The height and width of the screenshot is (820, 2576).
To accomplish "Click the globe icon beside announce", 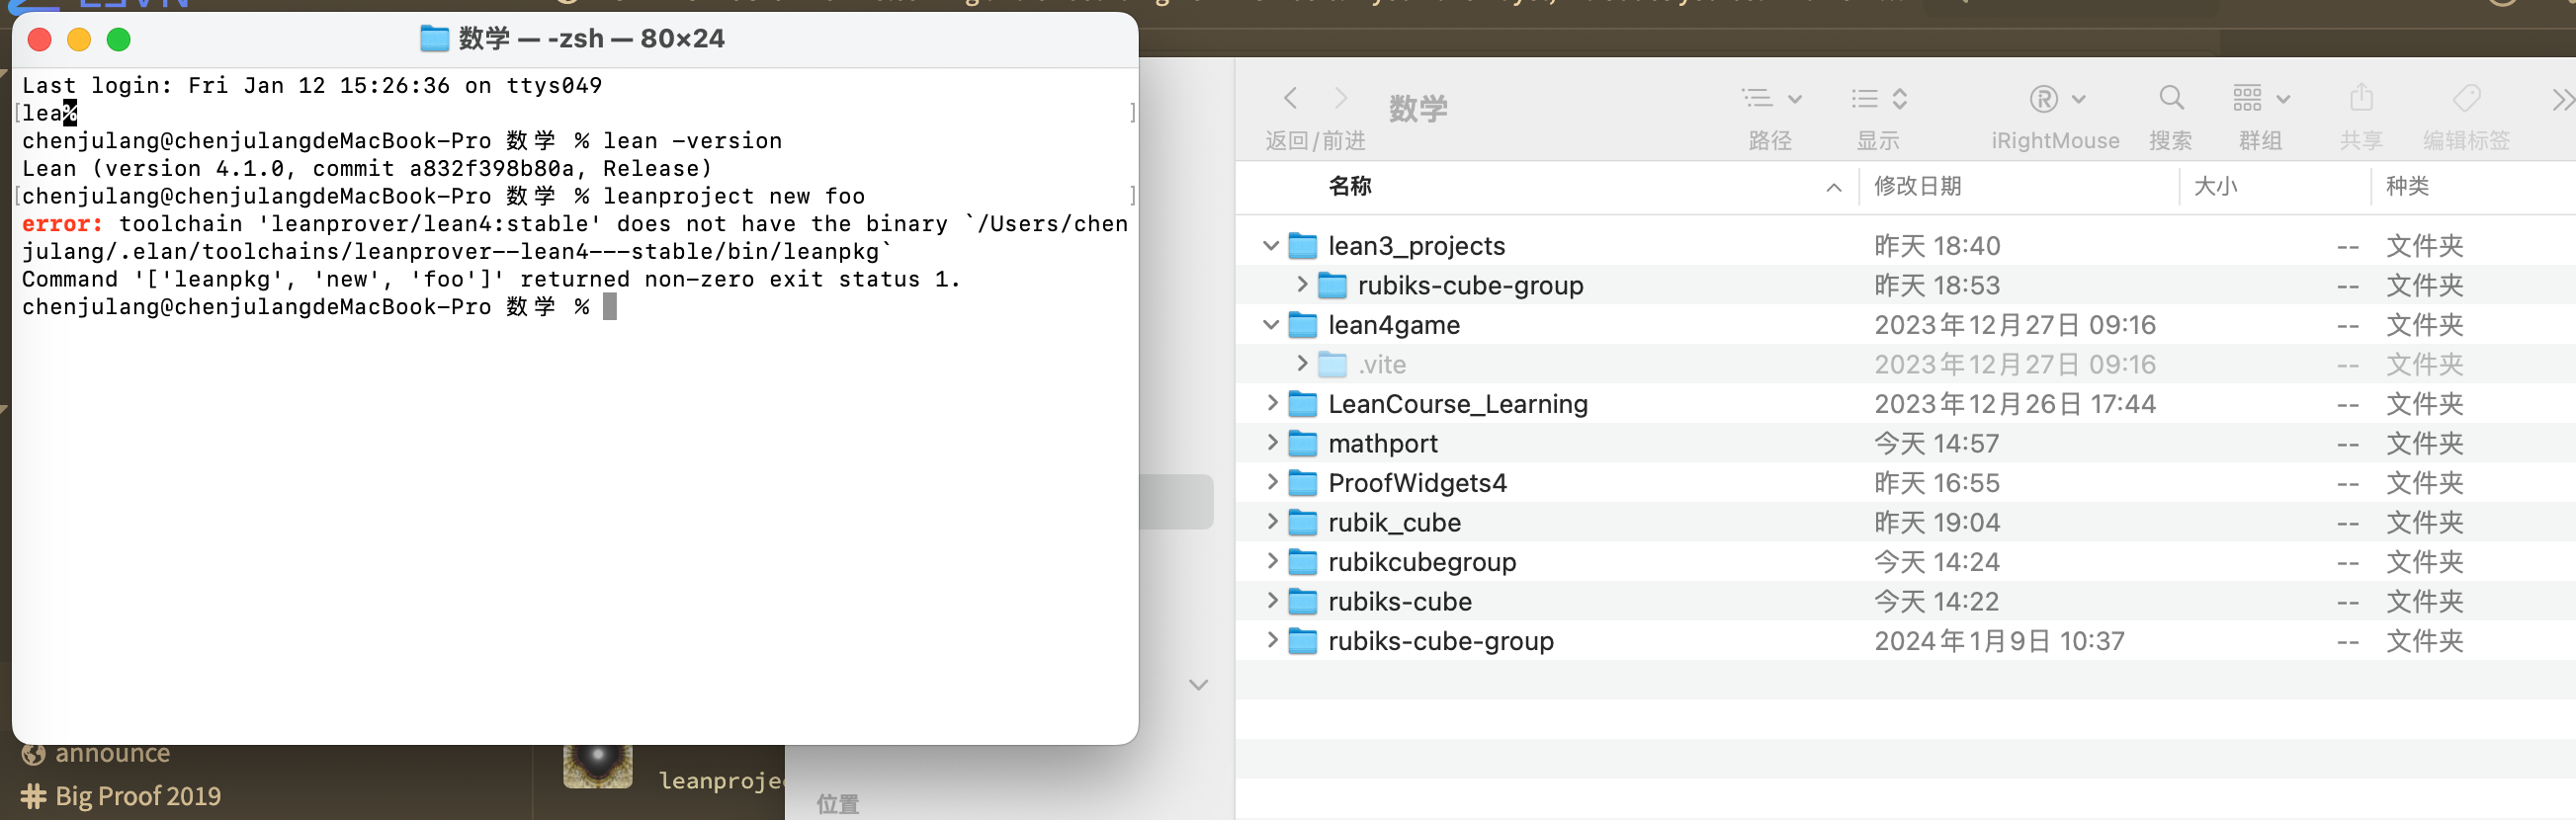I will [x=33, y=753].
